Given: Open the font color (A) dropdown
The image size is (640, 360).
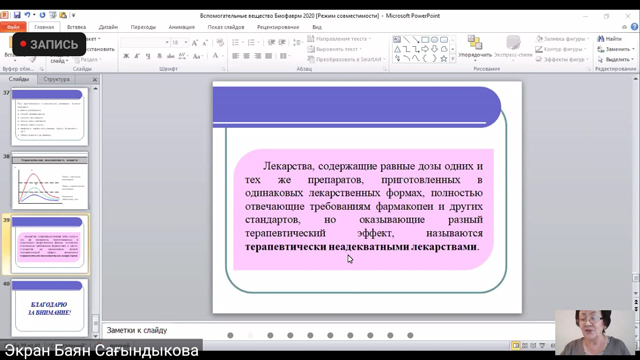Looking at the screenshot, I should coord(217,56).
